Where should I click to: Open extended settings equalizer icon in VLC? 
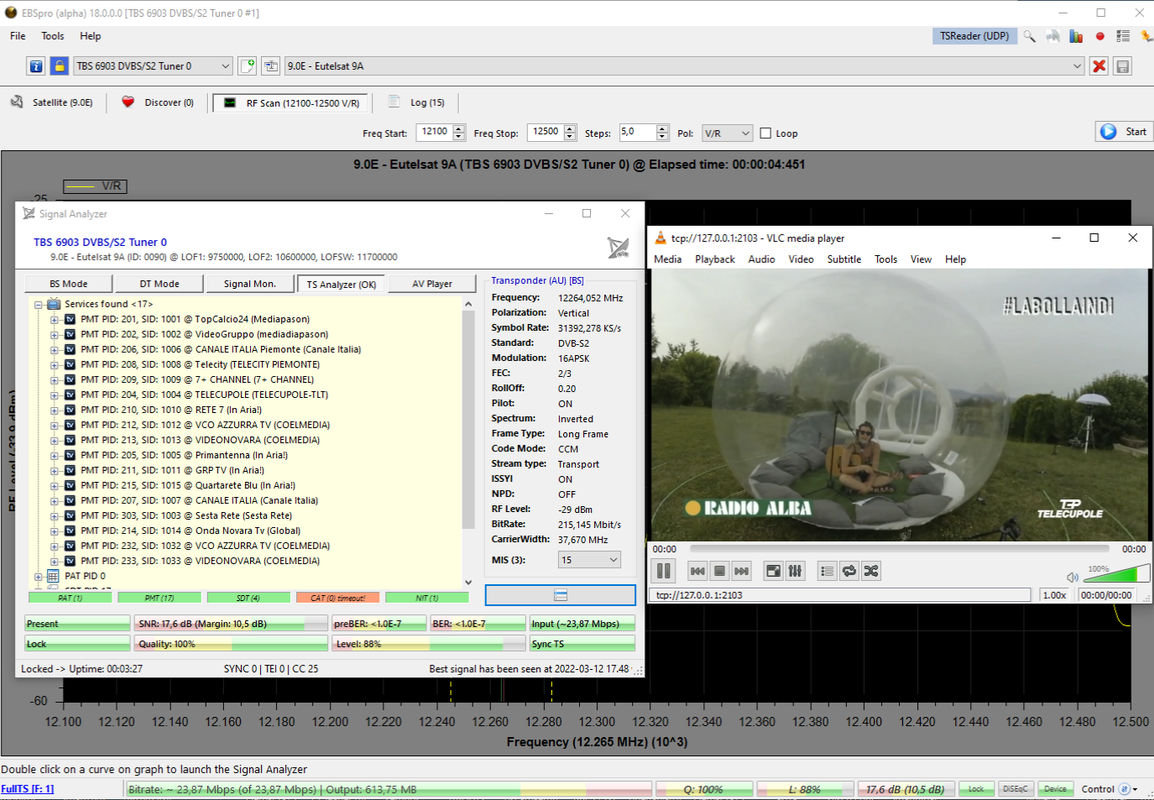pos(795,571)
